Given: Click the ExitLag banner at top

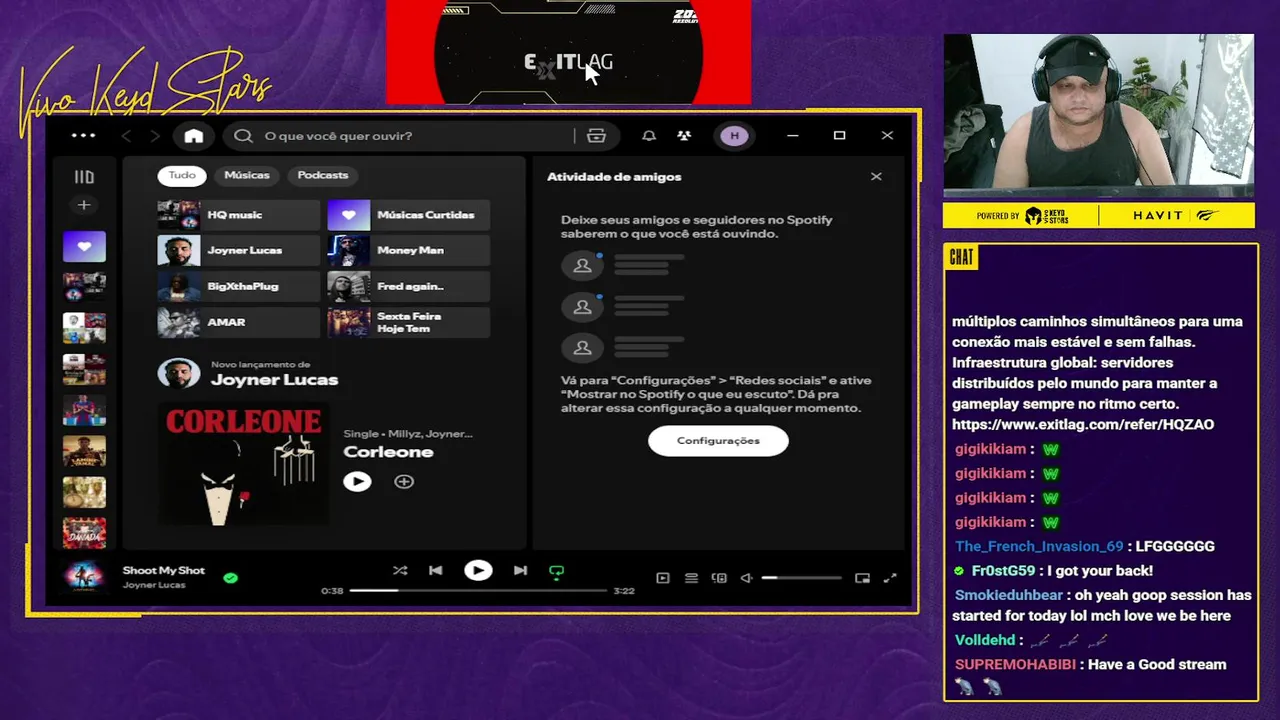Looking at the screenshot, I should (x=568, y=52).
